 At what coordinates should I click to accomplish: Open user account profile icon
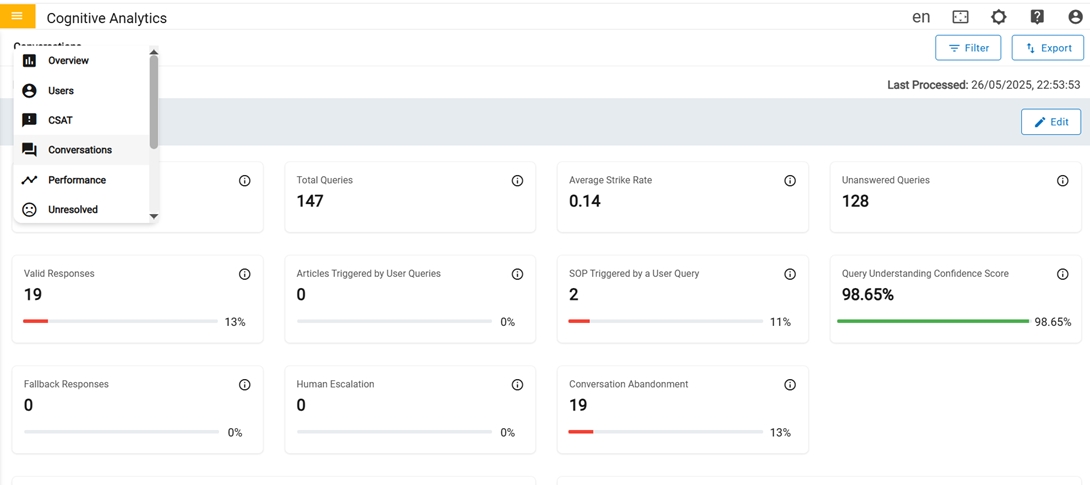point(1075,17)
